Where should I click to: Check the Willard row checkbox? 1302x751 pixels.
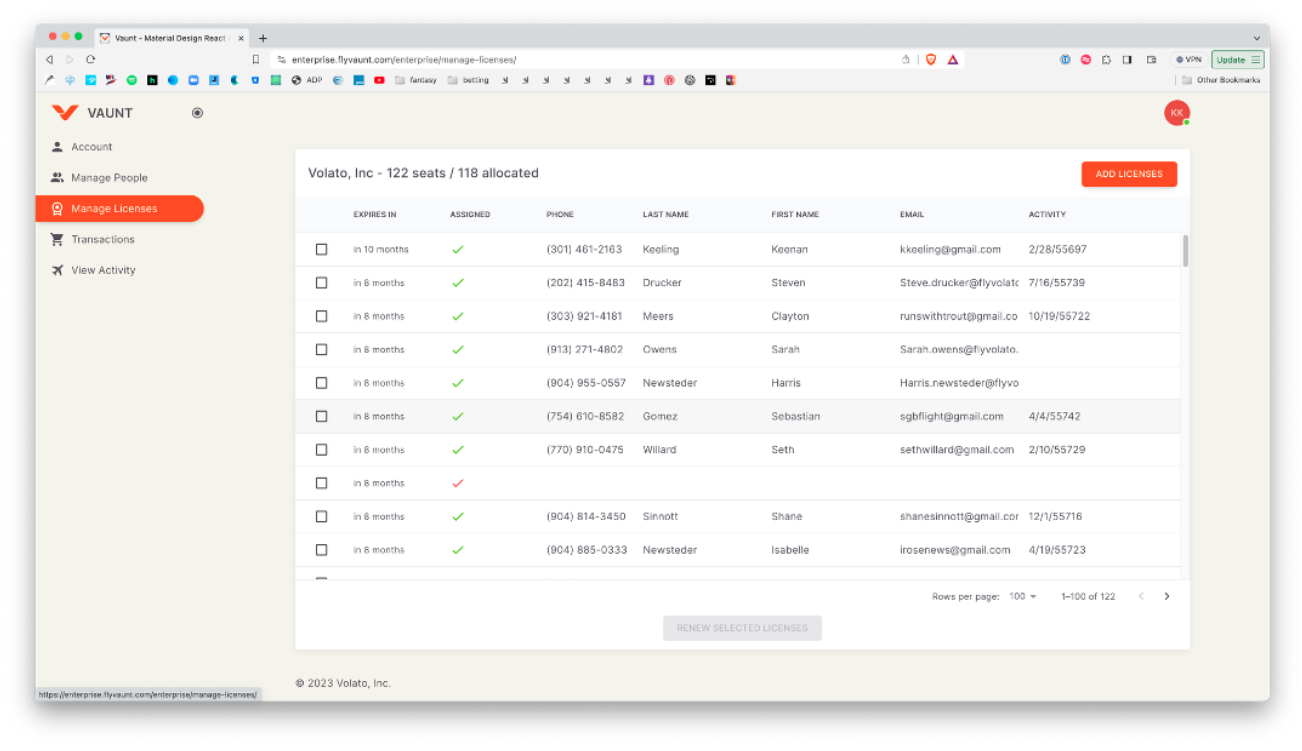coord(321,450)
